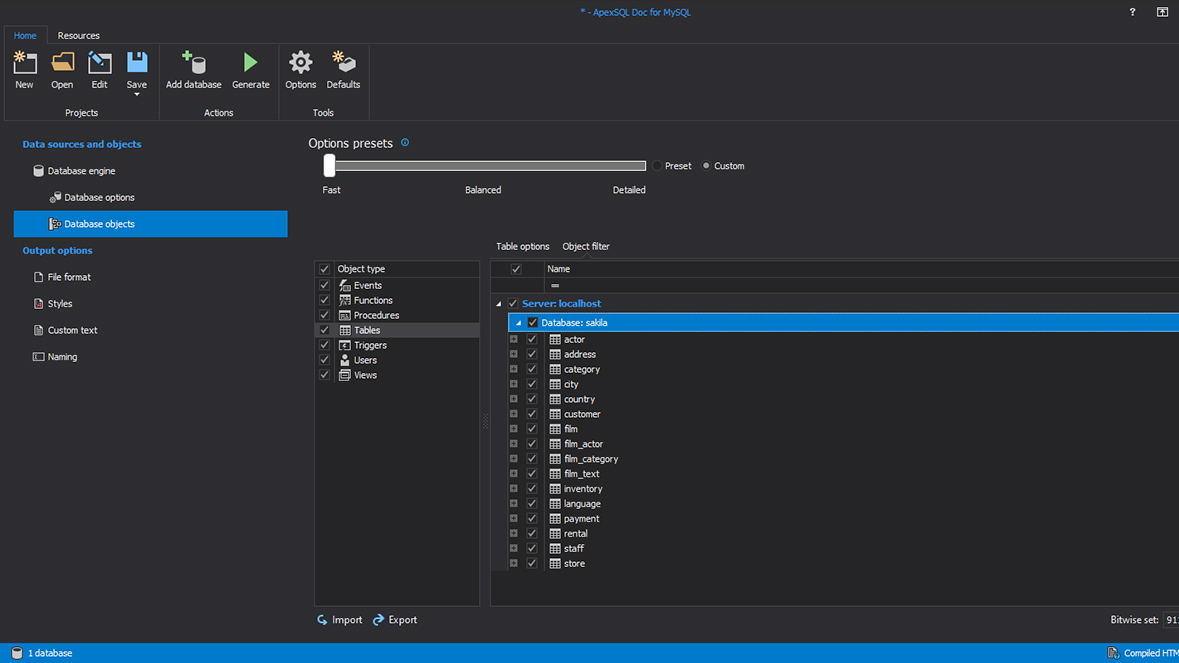Viewport: 1179px width, 663px height.
Task: Click the Export button
Action: (394, 619)
